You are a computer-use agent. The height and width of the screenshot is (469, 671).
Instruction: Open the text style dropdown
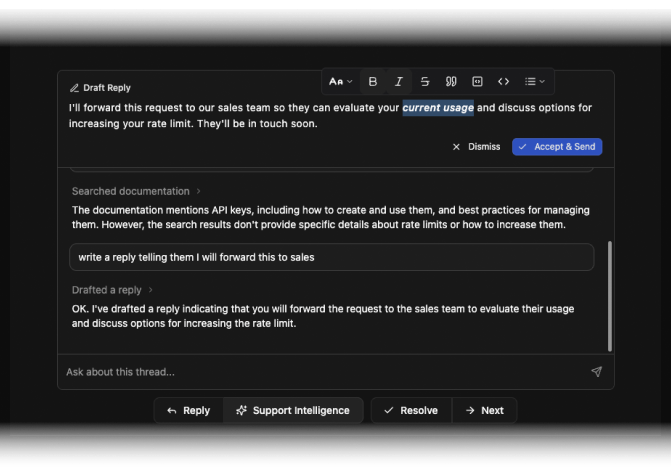[341, 82]
